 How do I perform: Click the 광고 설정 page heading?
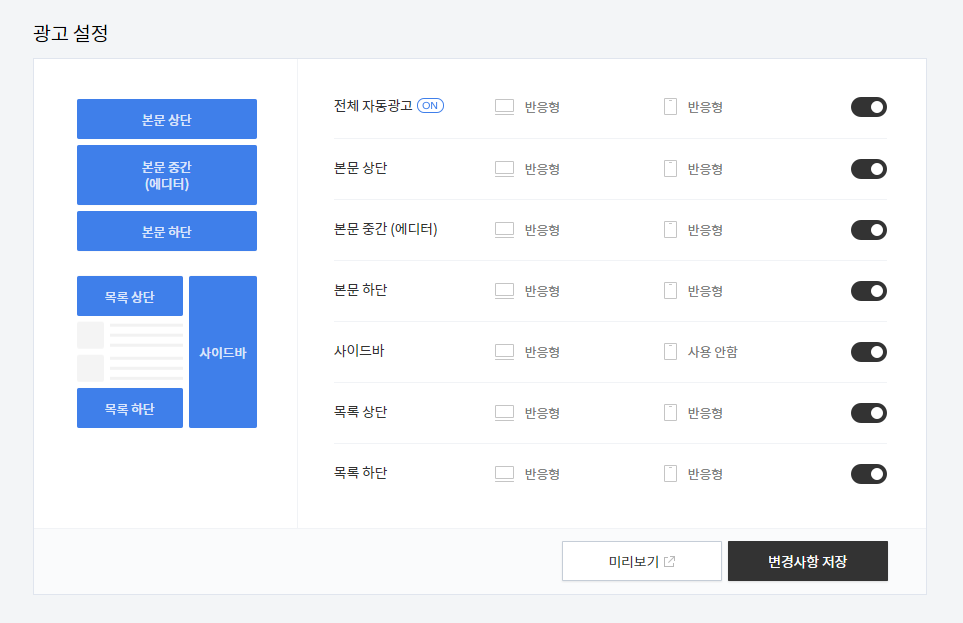[71, 33]
